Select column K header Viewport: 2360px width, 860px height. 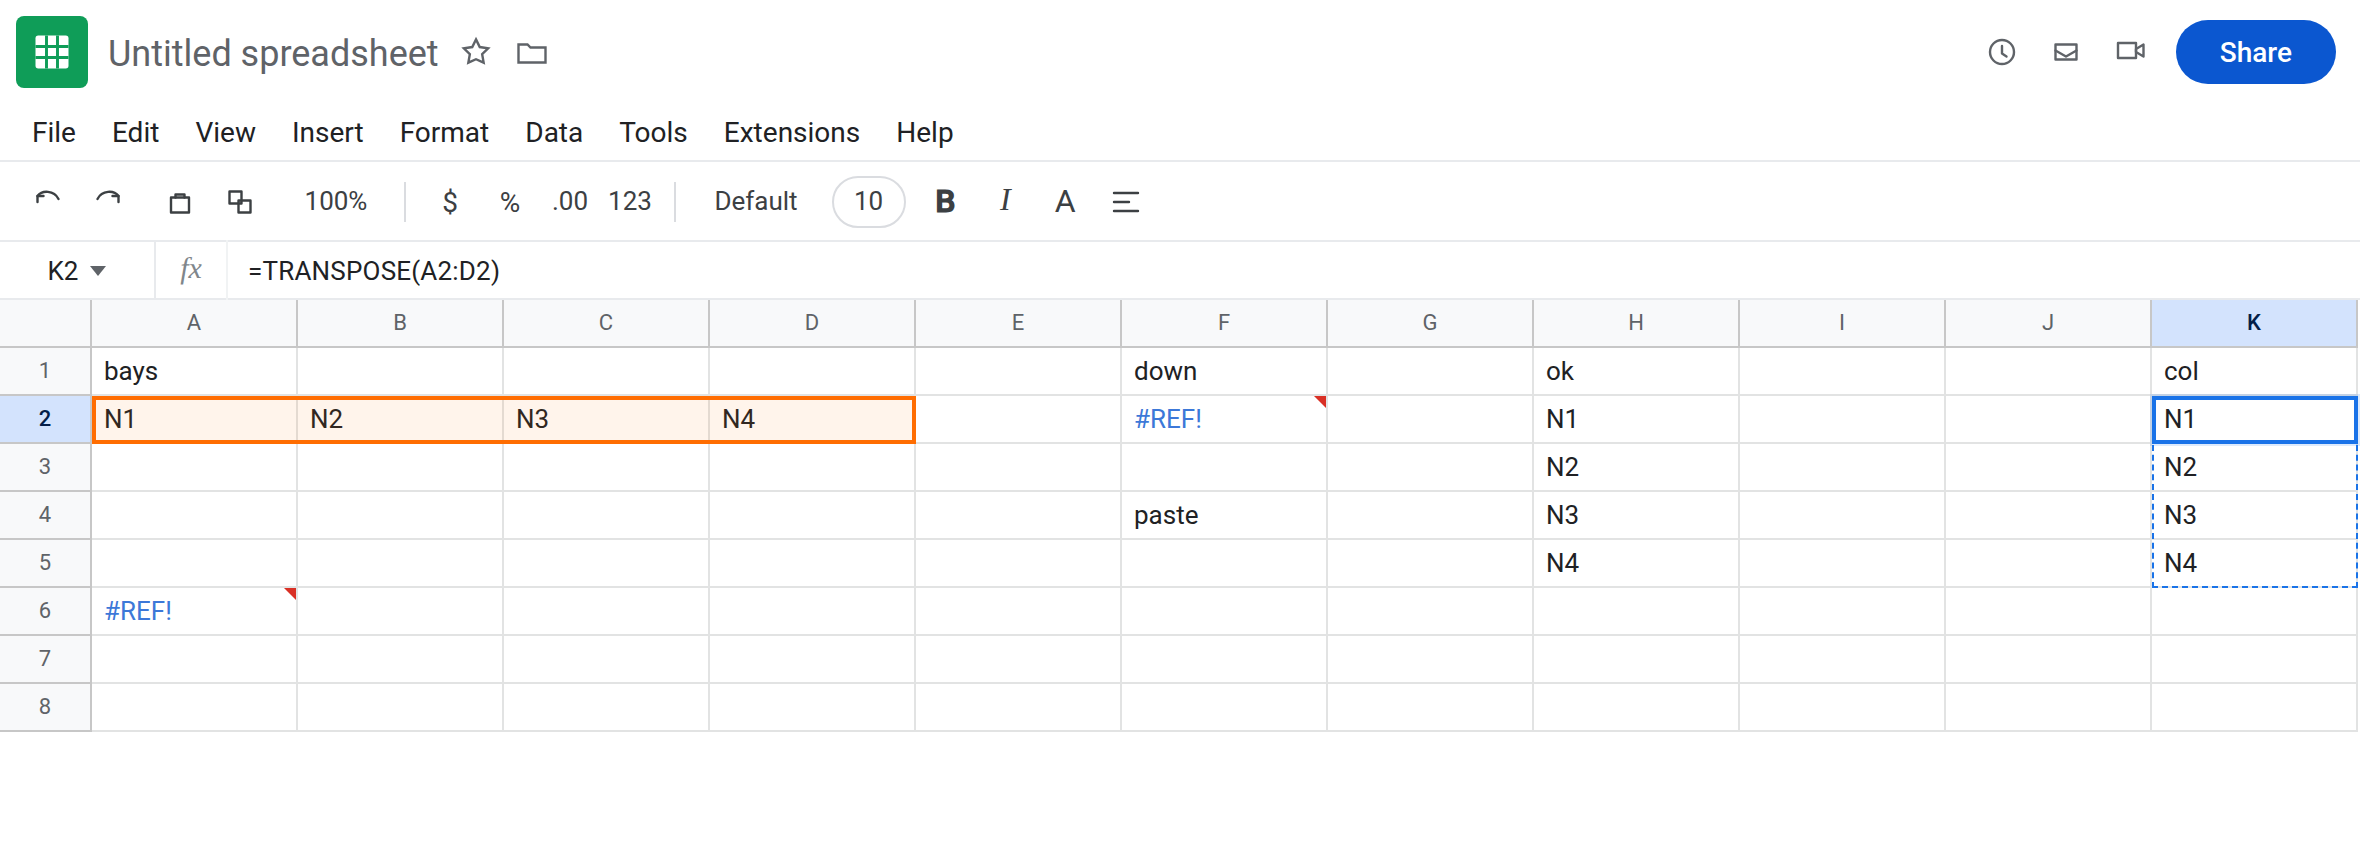(x=2254, y=323)
